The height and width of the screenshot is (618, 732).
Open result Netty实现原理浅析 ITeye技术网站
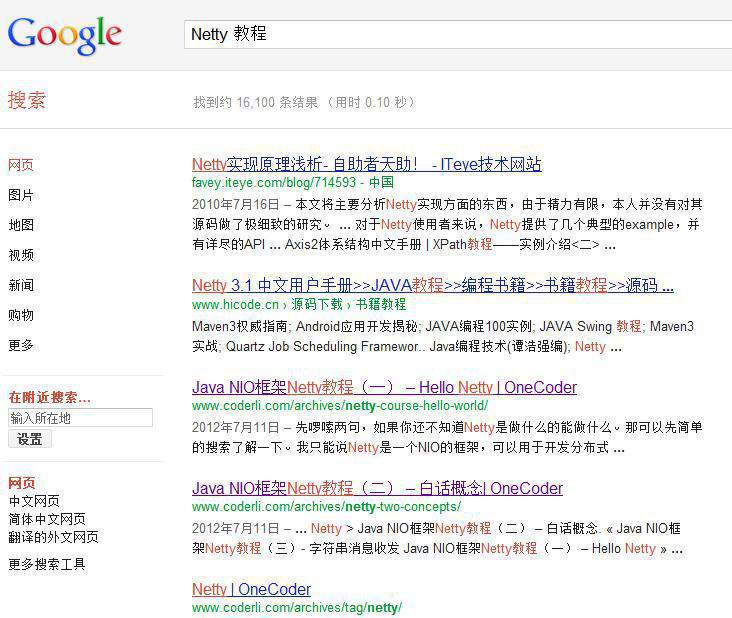click(366, 164)
